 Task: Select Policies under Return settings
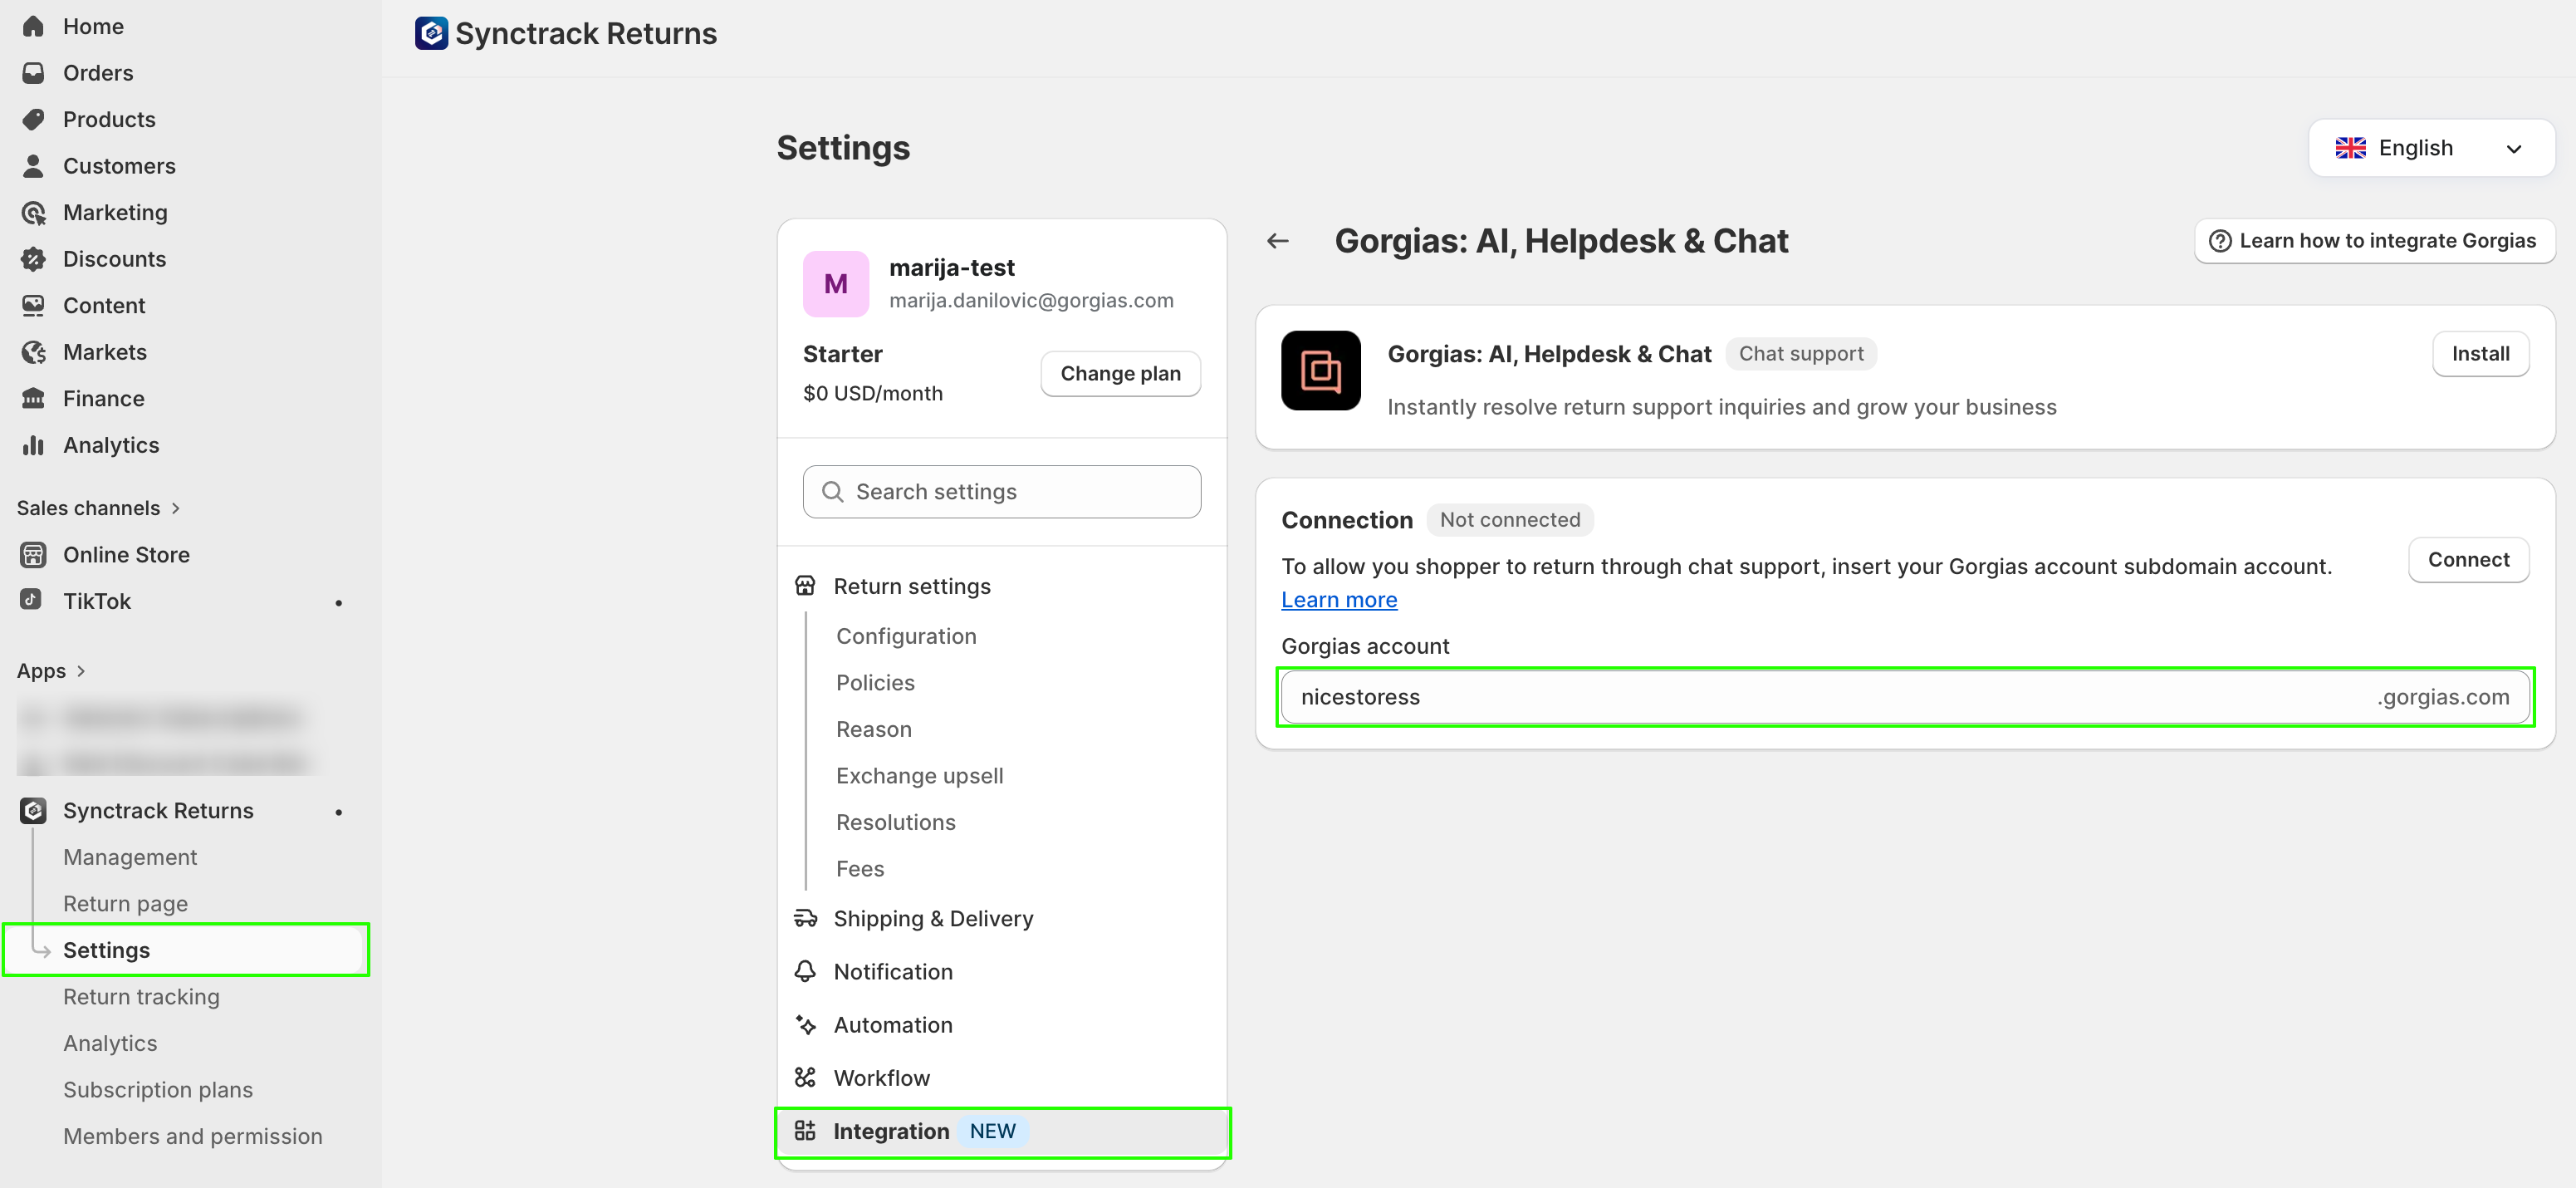875,682
